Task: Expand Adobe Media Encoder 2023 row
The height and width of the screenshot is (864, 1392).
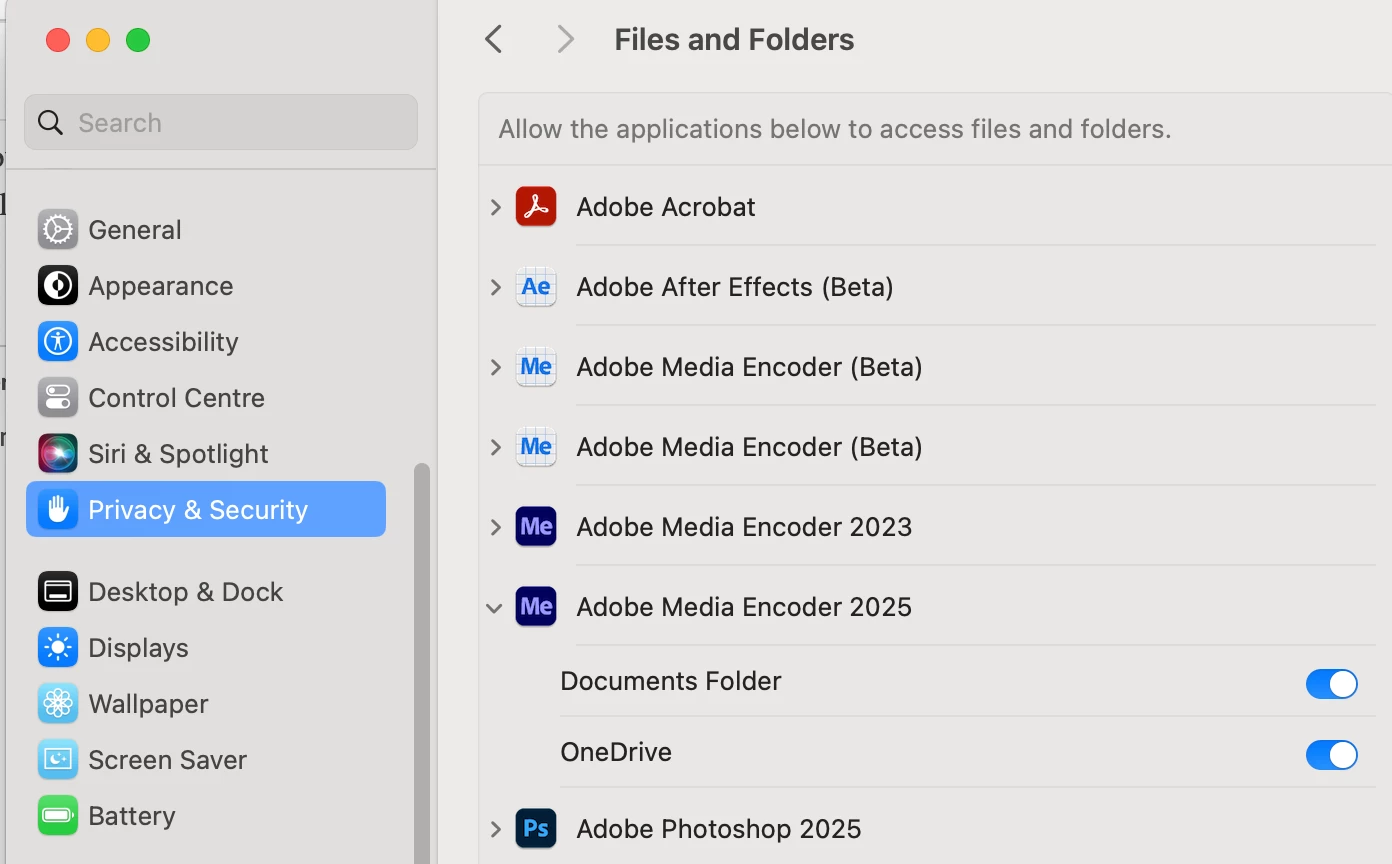Action: [496, 527]
